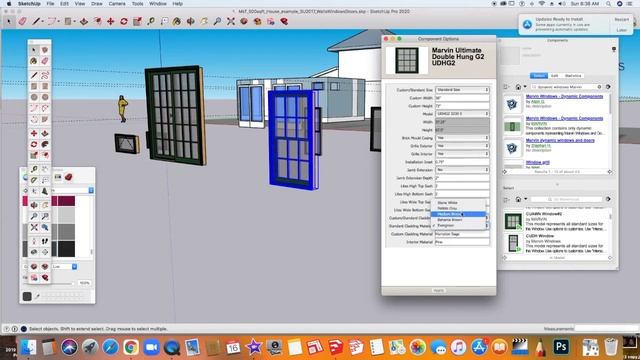Select Pan hand tool in floating palette
The image size is (640, 360).
(x=45, y=205)
